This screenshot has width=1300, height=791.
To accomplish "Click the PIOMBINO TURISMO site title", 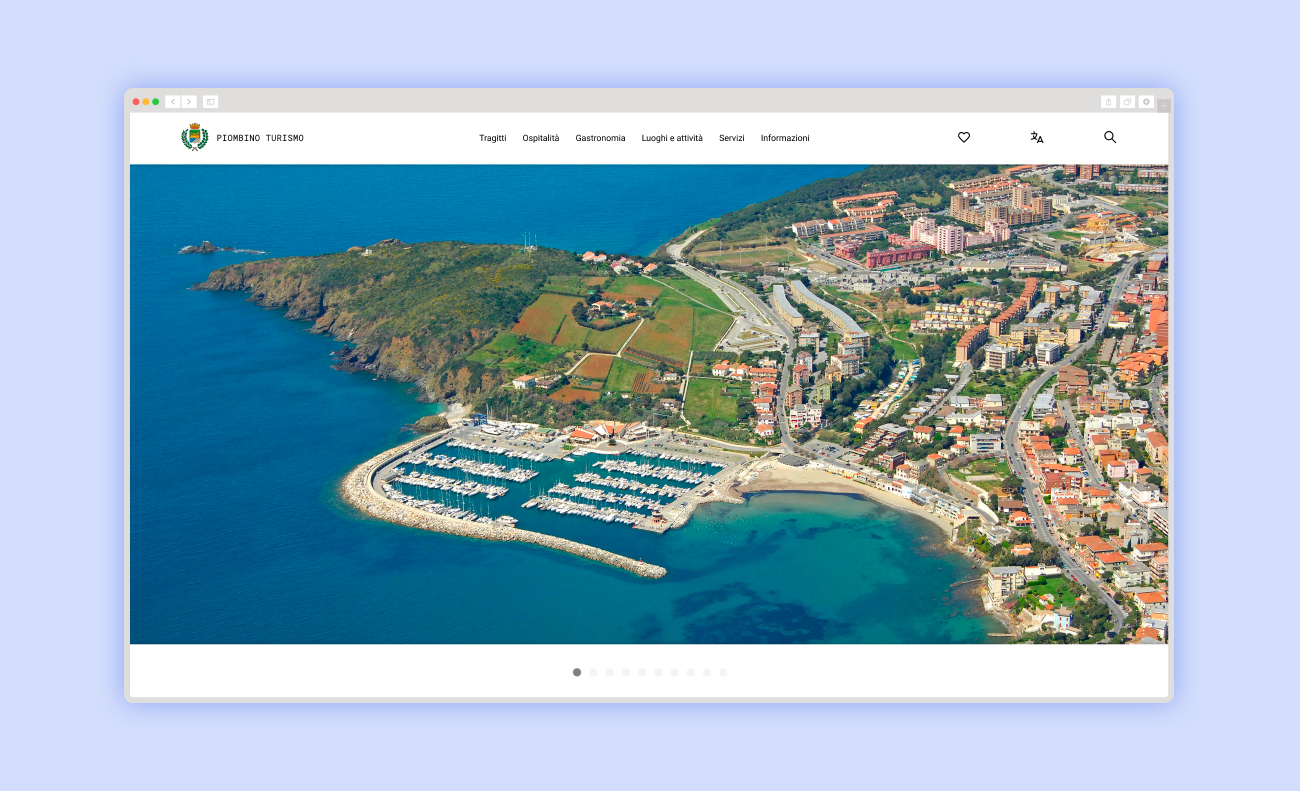I will pyautogui.click(x=260, y=138).
